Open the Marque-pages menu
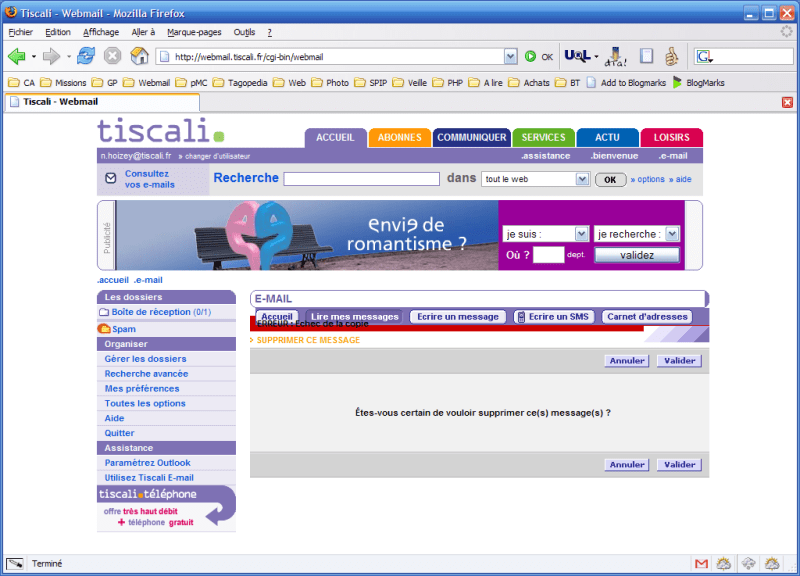The image size is (800, 576). pyautogui.click(x=194, y=32)
